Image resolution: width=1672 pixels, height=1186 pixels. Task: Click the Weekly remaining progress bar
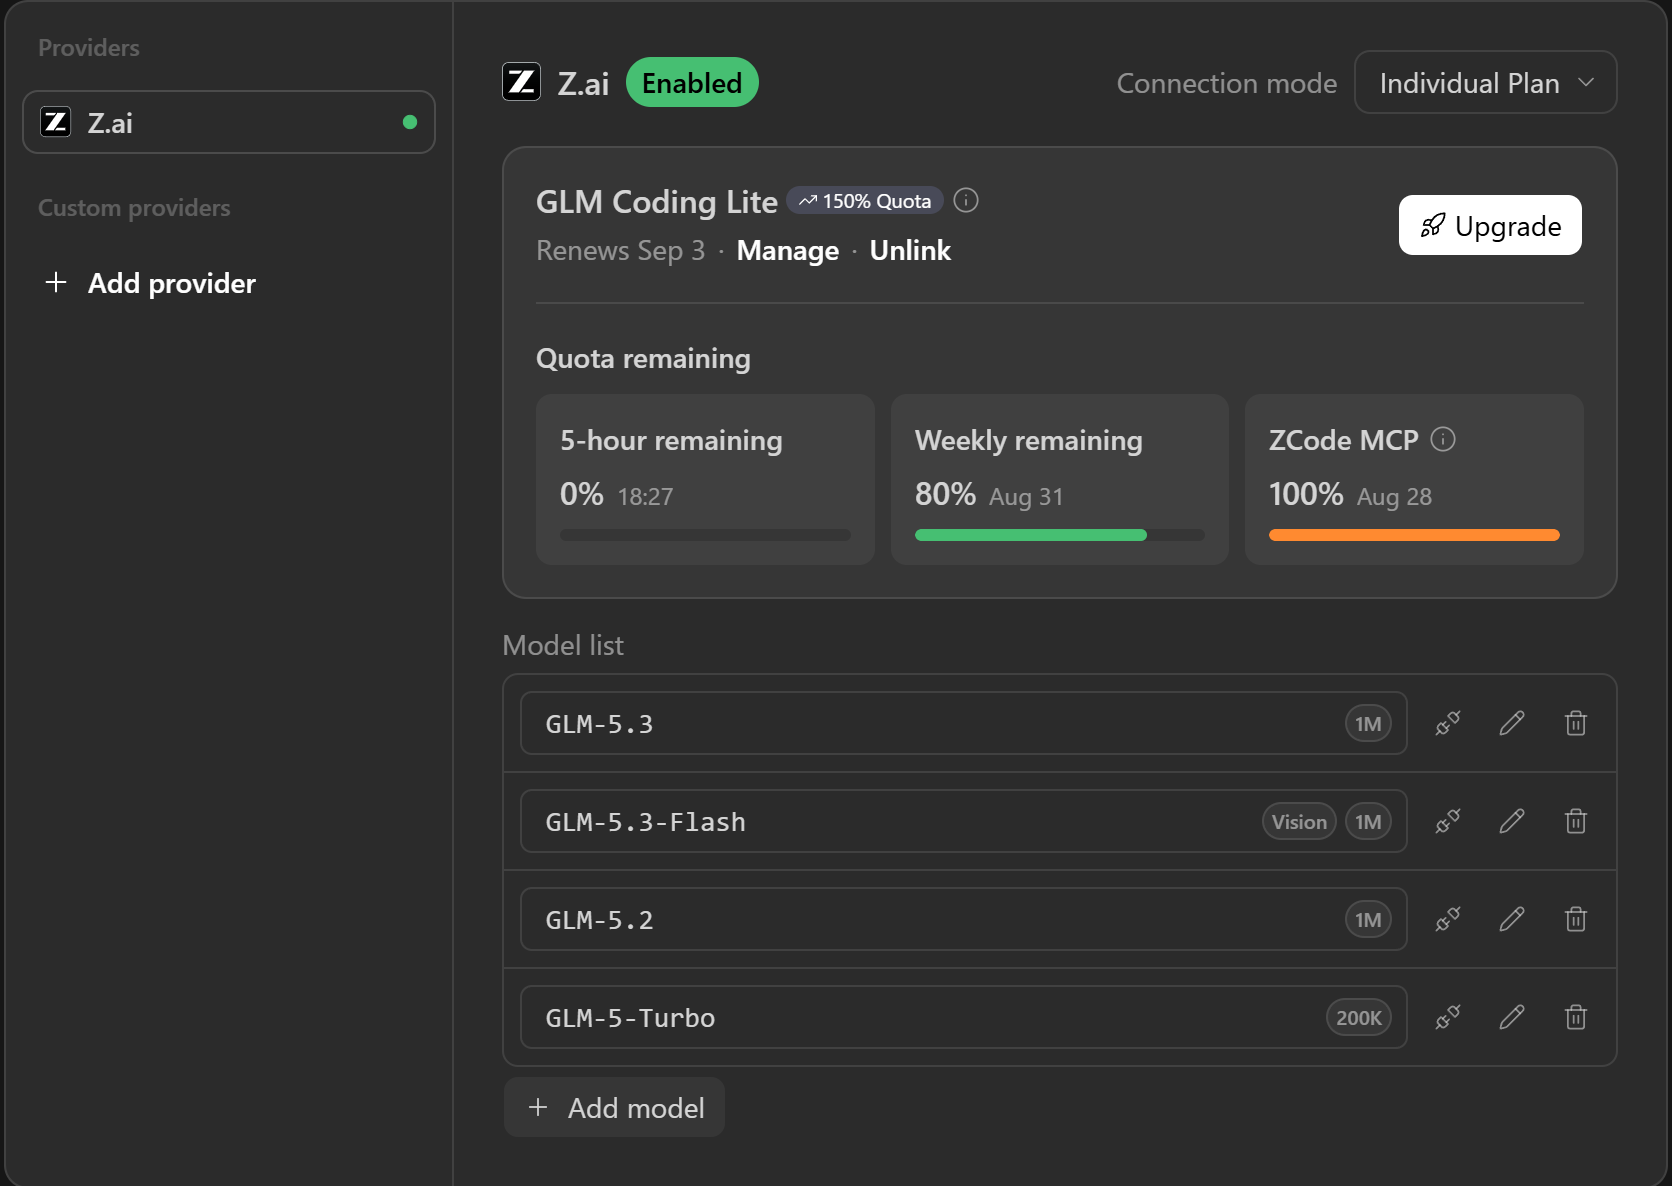(1060, 535)
